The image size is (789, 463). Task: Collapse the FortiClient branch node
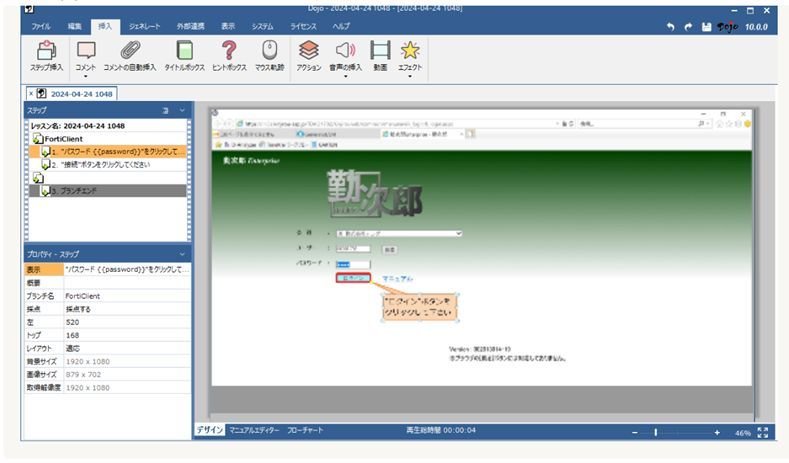click(x=38, y=139)
